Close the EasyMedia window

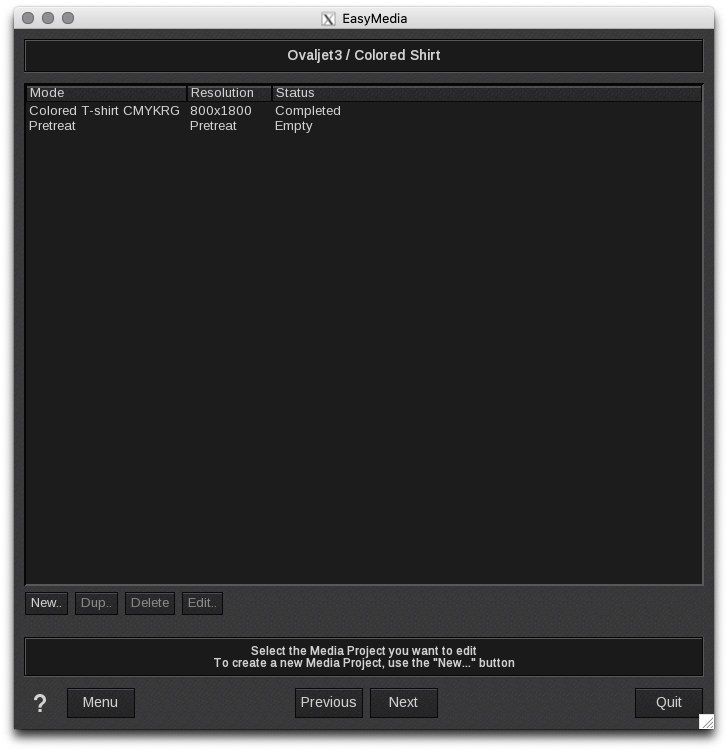[28, 18]
